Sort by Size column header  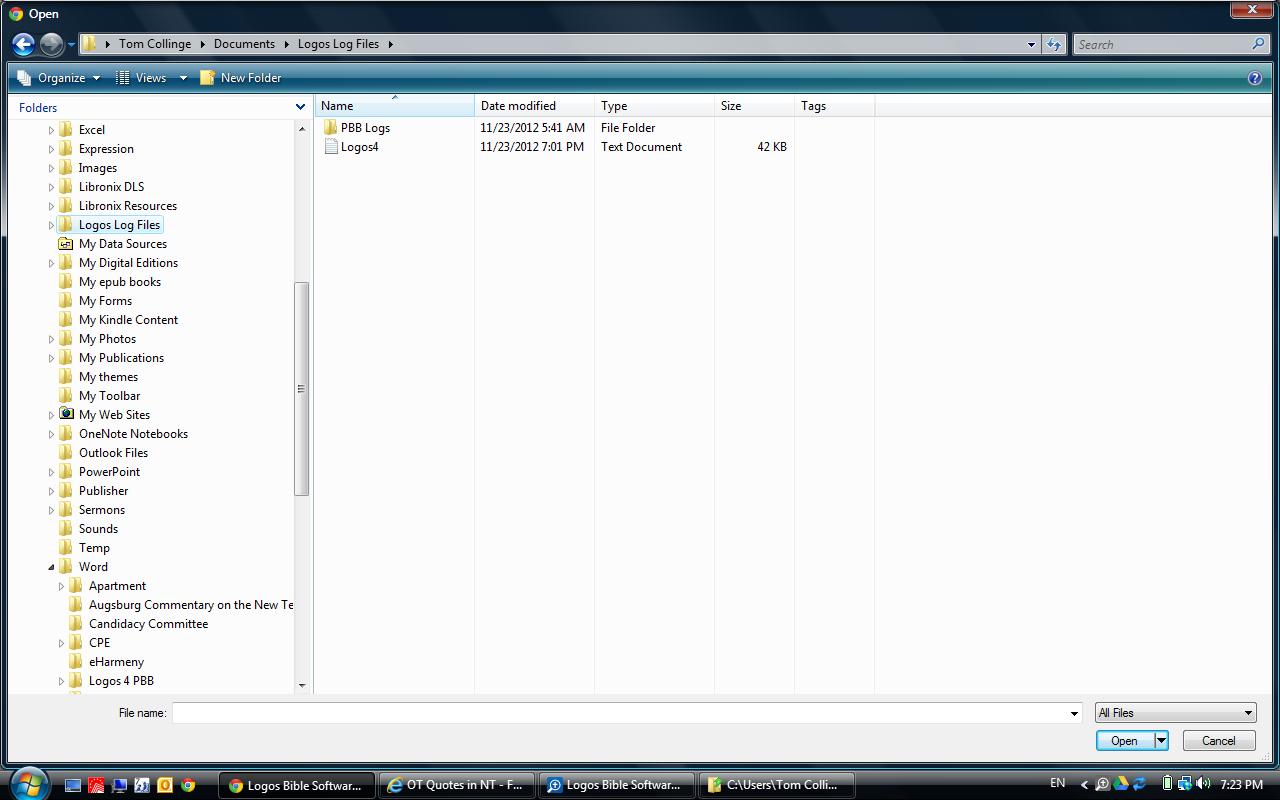[x=754, y=106]
